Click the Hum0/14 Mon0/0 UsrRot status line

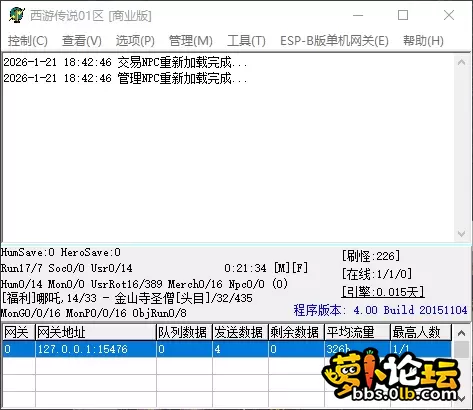click(144, 284)
